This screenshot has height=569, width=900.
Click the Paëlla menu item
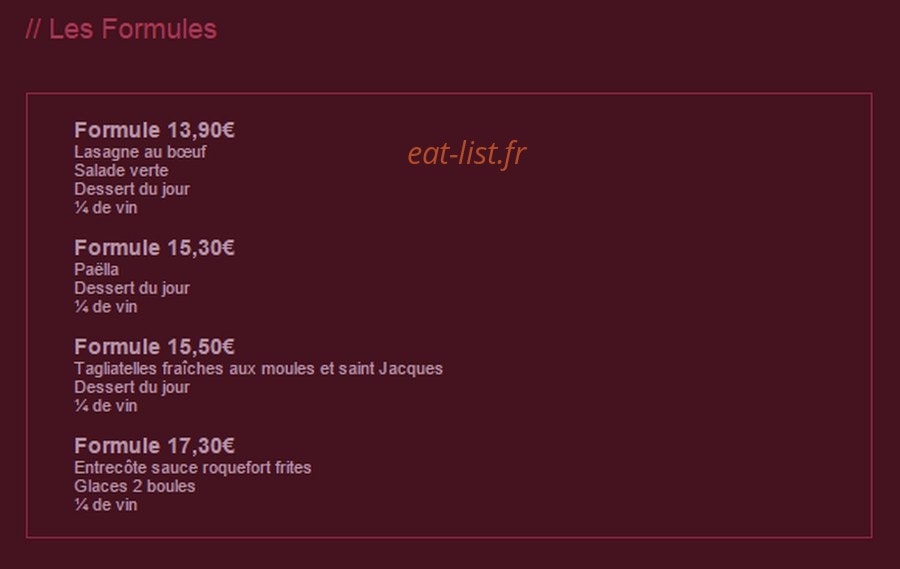pos(96,269)
